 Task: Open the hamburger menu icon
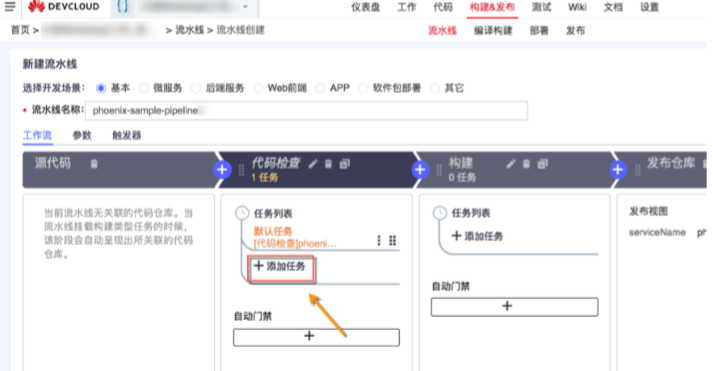click(x=10, y=6)
